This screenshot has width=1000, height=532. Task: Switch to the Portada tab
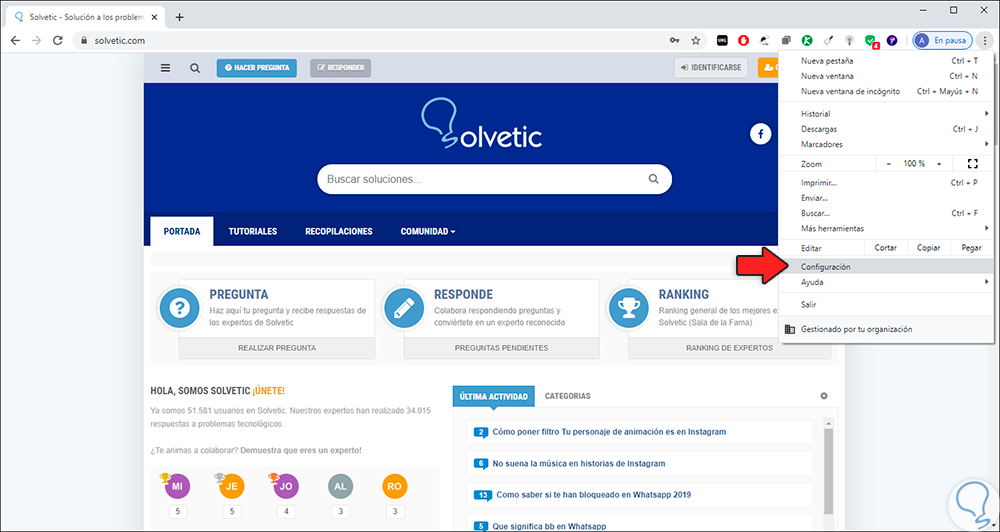click(182, 232)
